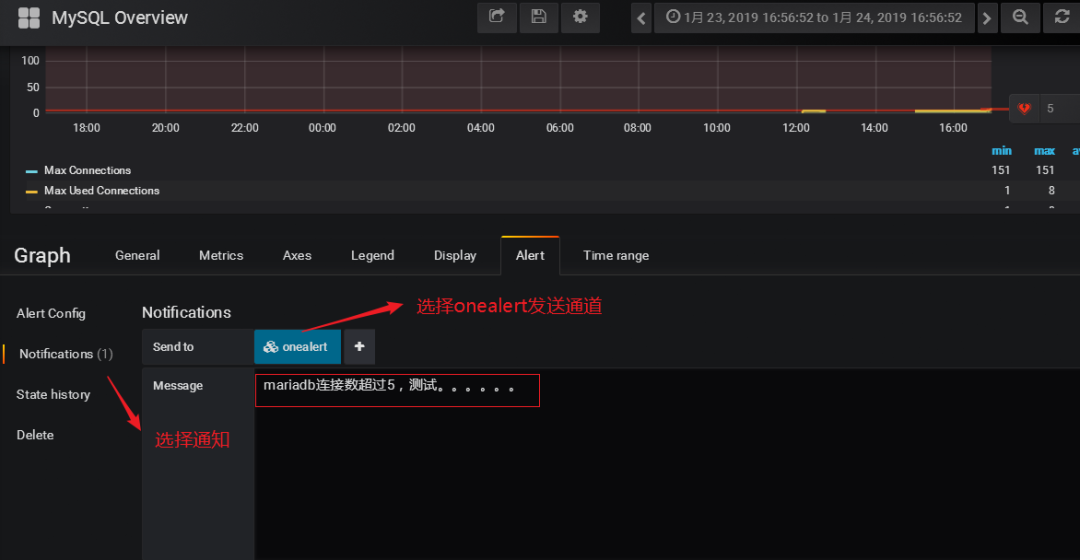
Task: Click the onealert notification tag
Action: (298, 346)
